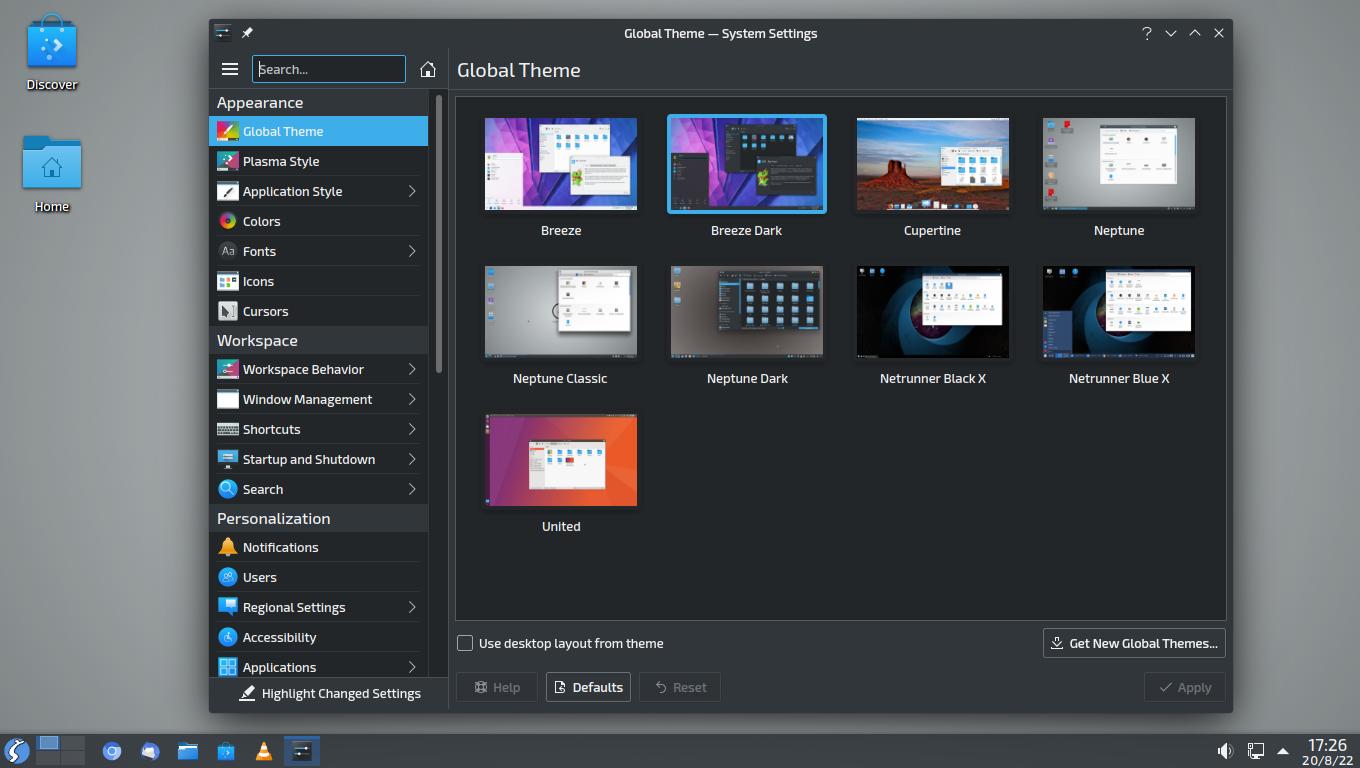Screen dimensions: 1360x768
Task: Launch Thunderbird from the taskbar
Action: point(150,751)
